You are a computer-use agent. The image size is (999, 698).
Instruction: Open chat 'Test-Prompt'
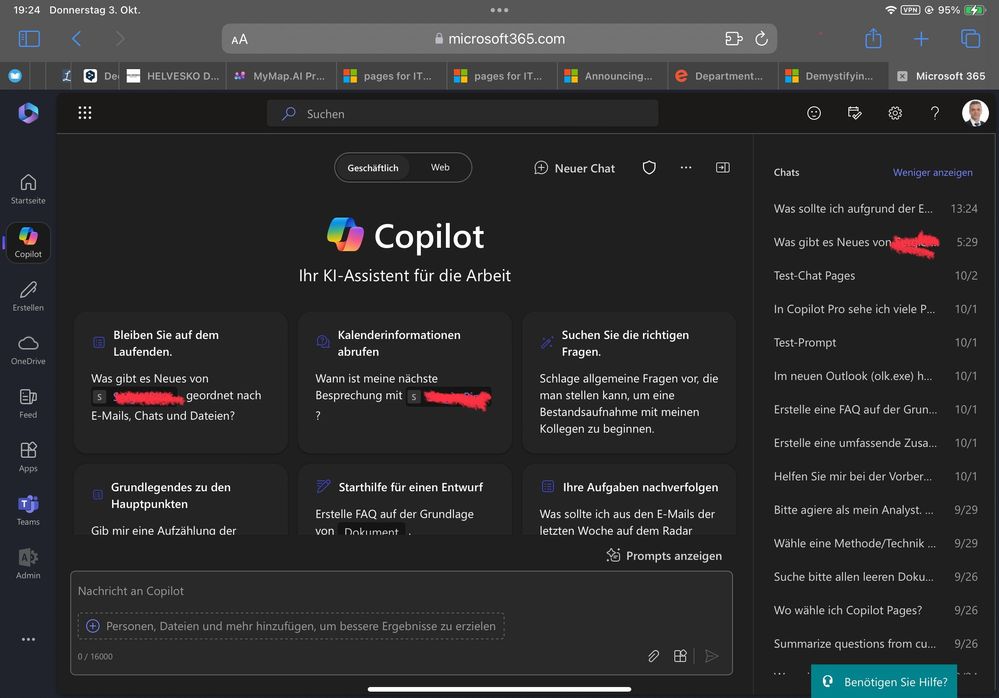875,343
